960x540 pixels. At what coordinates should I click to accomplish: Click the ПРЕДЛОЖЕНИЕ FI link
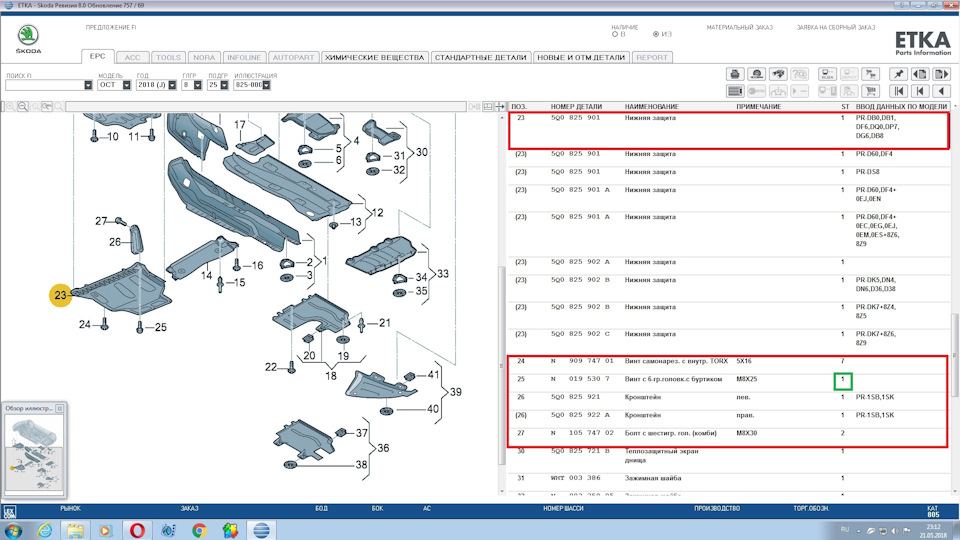(x=111, y=28)
